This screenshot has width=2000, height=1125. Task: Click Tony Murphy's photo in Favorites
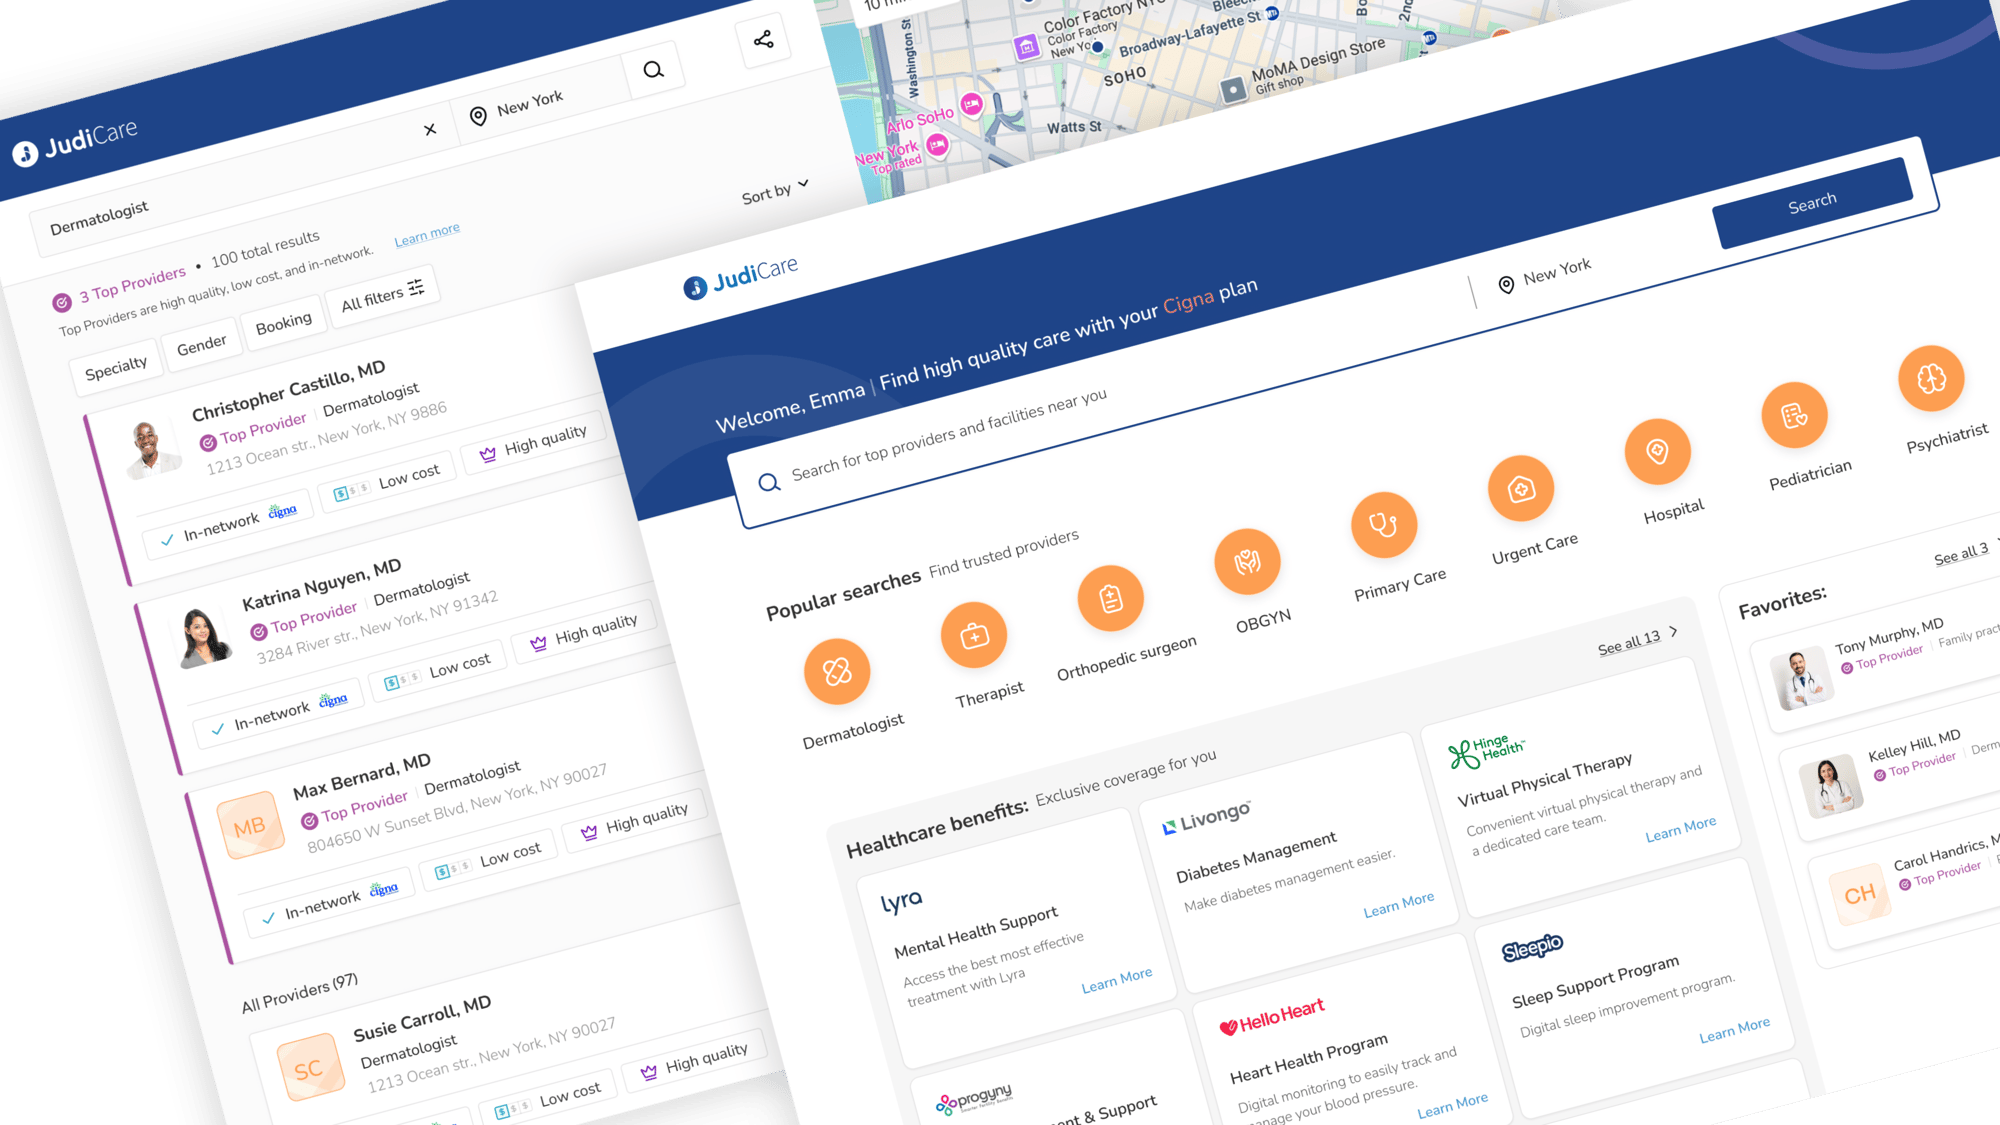[1800, 679]
